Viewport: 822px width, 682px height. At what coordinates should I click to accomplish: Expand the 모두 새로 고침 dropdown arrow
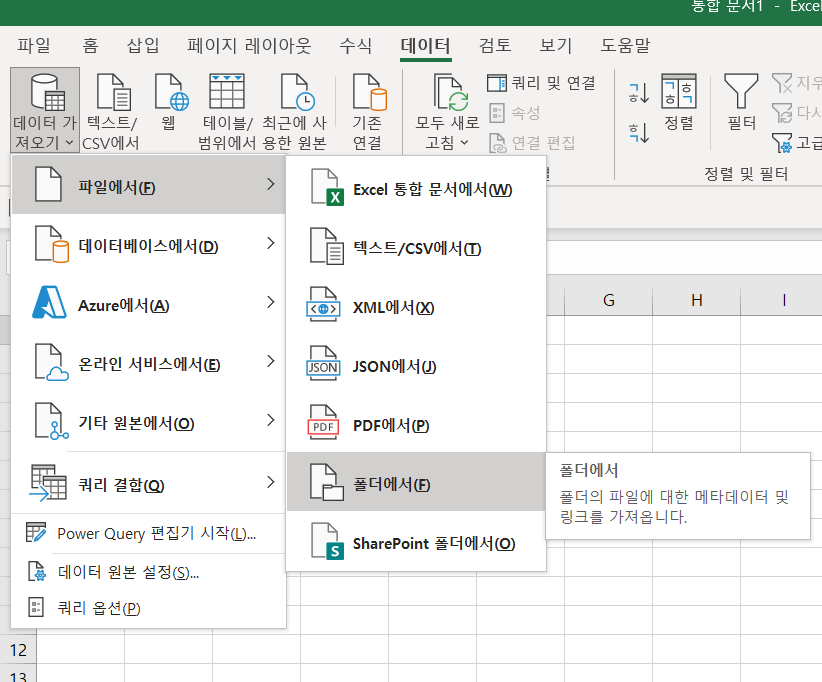[464, 143]
